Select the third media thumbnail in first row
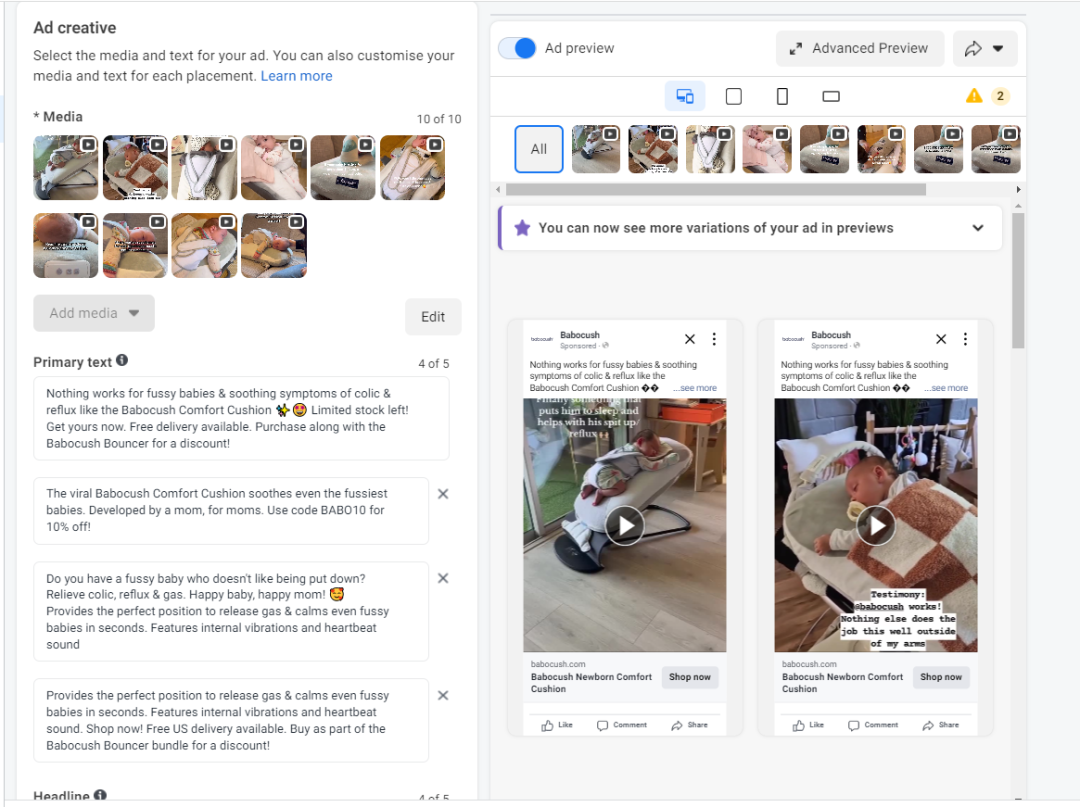Screen dimensions: 1080x807 [x=204, y=167]
